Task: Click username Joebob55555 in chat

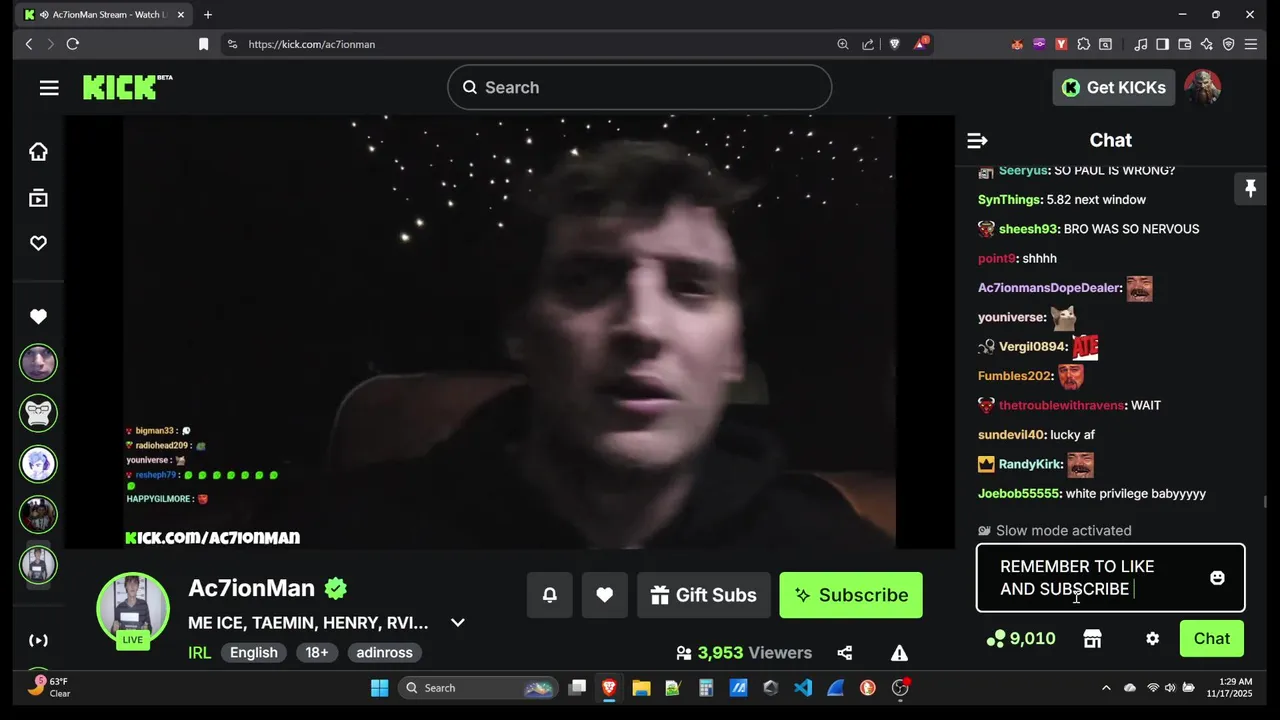Action: coord(1019,494)
